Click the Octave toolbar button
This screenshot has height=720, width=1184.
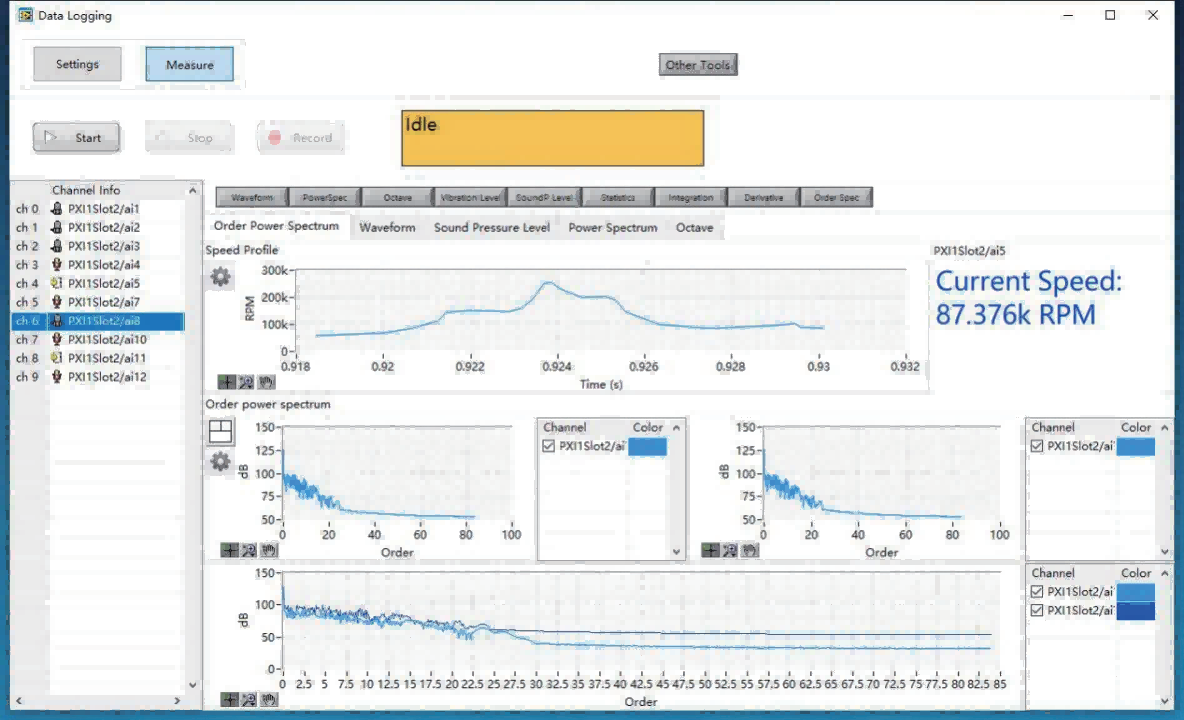click(x=398, y=198)
